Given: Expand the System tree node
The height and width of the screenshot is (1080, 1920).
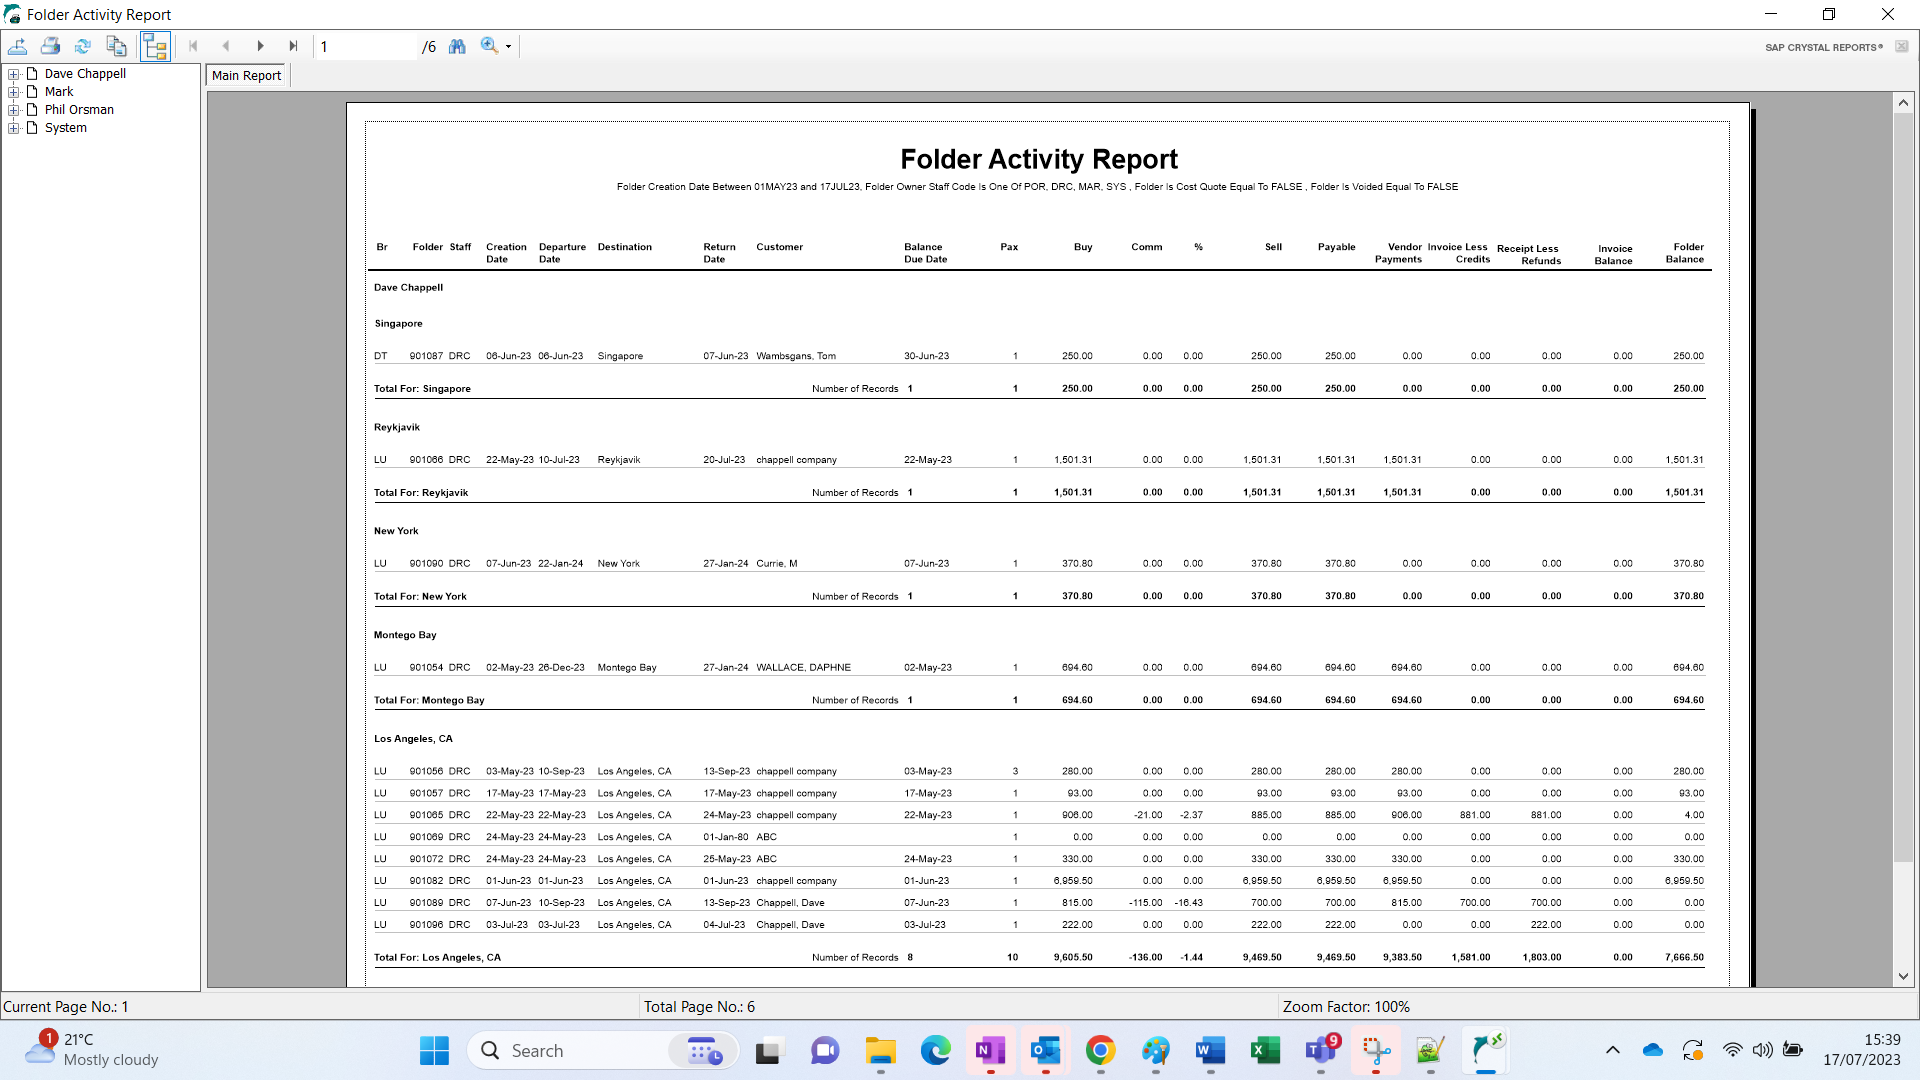Looking at the screenshot, I should pyautogui.click(x=14, y=128).
